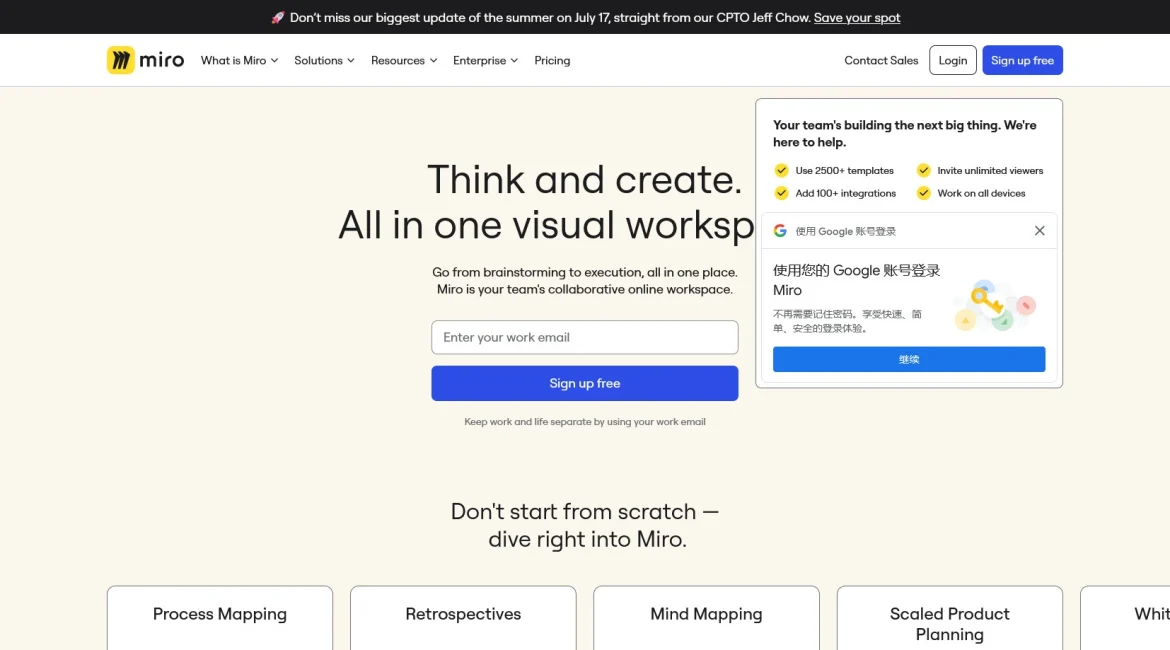Select the Retrospectives card

pyautogui.click(x=463, y=617)
